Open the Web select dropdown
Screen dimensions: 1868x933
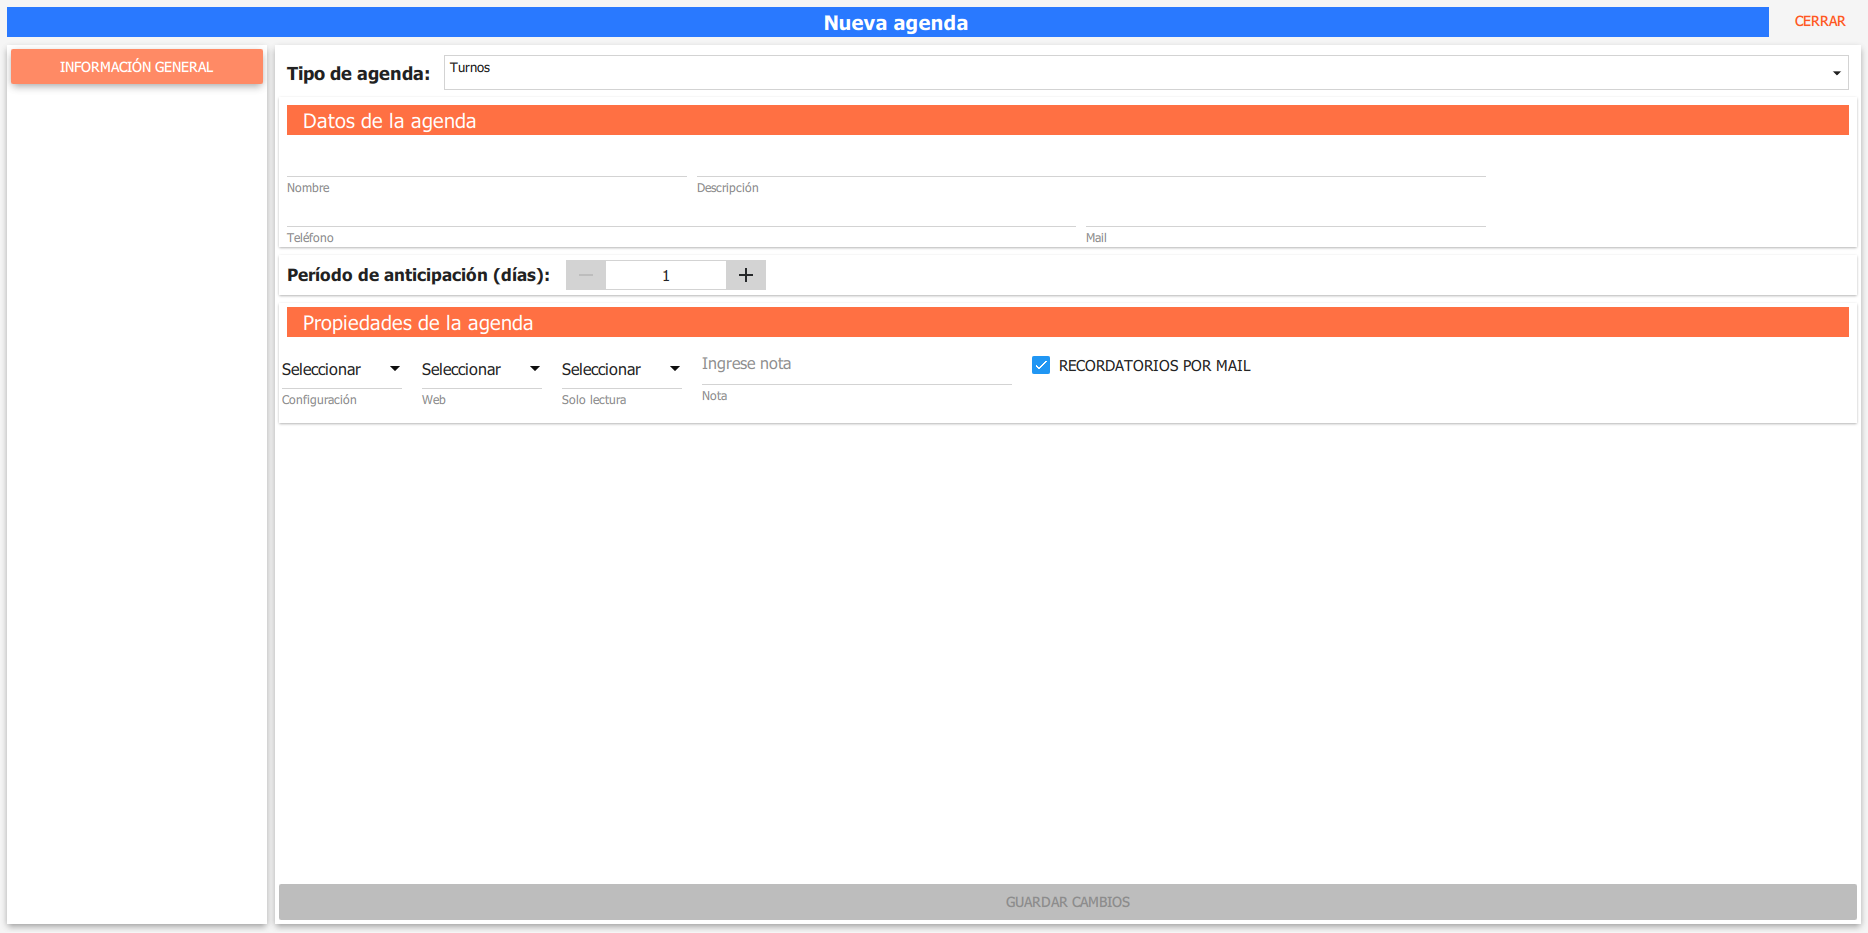[x=481, y=370]
